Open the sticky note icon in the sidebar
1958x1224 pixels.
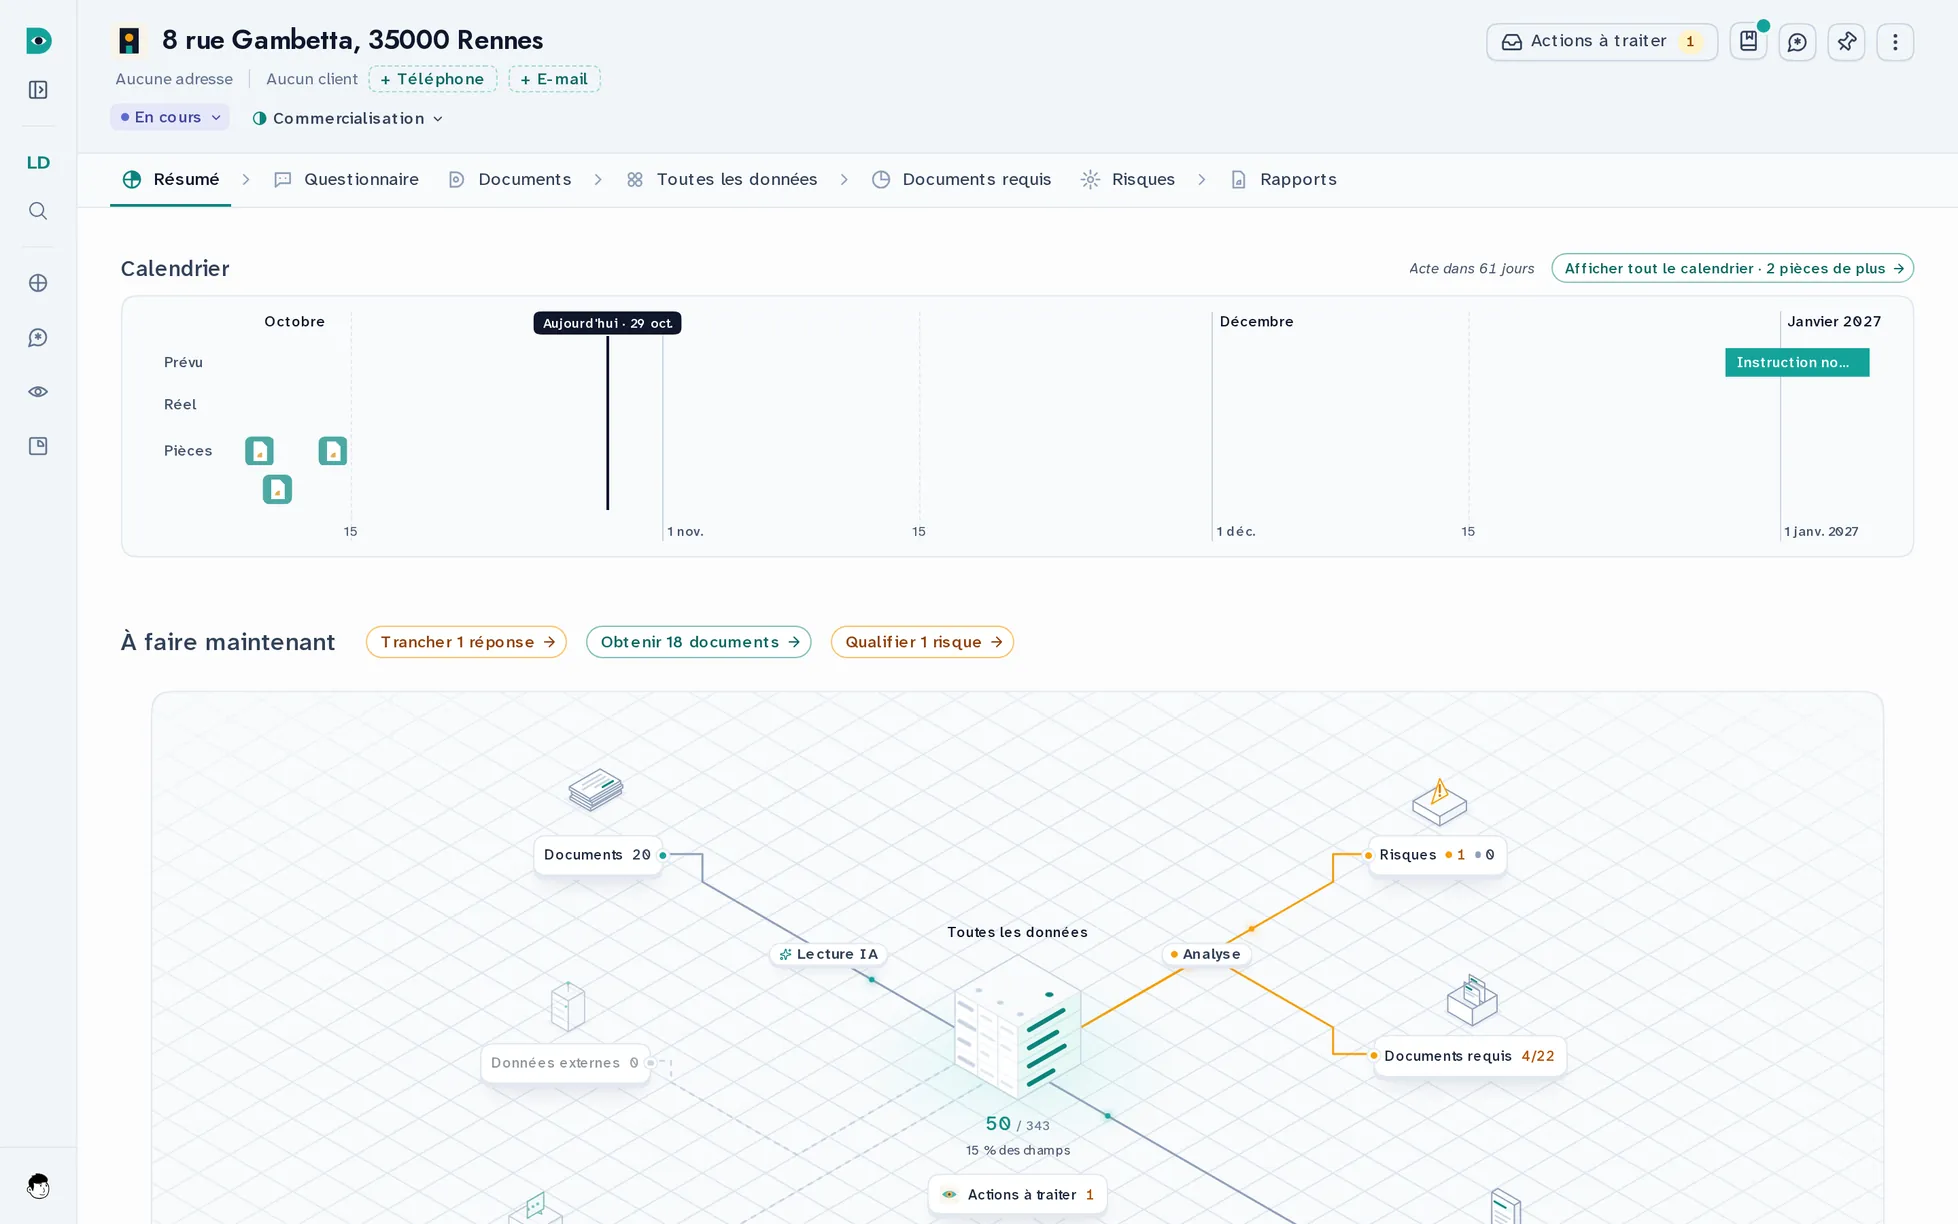click(x=38, y=446)
